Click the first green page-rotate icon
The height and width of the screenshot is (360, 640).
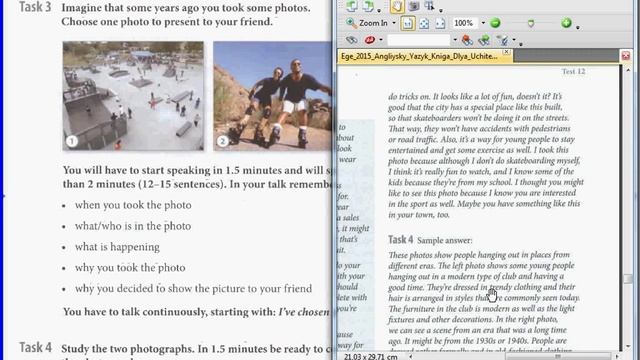click(x=351, y=6)
